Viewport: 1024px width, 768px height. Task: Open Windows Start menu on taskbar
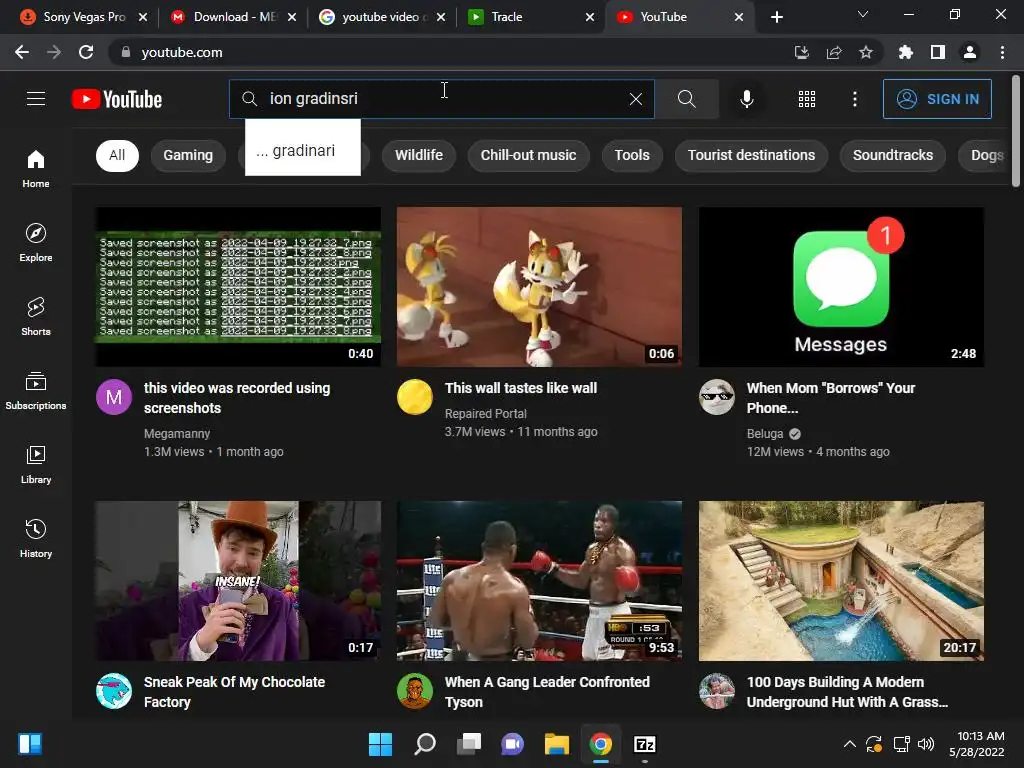tap(380, 744)
